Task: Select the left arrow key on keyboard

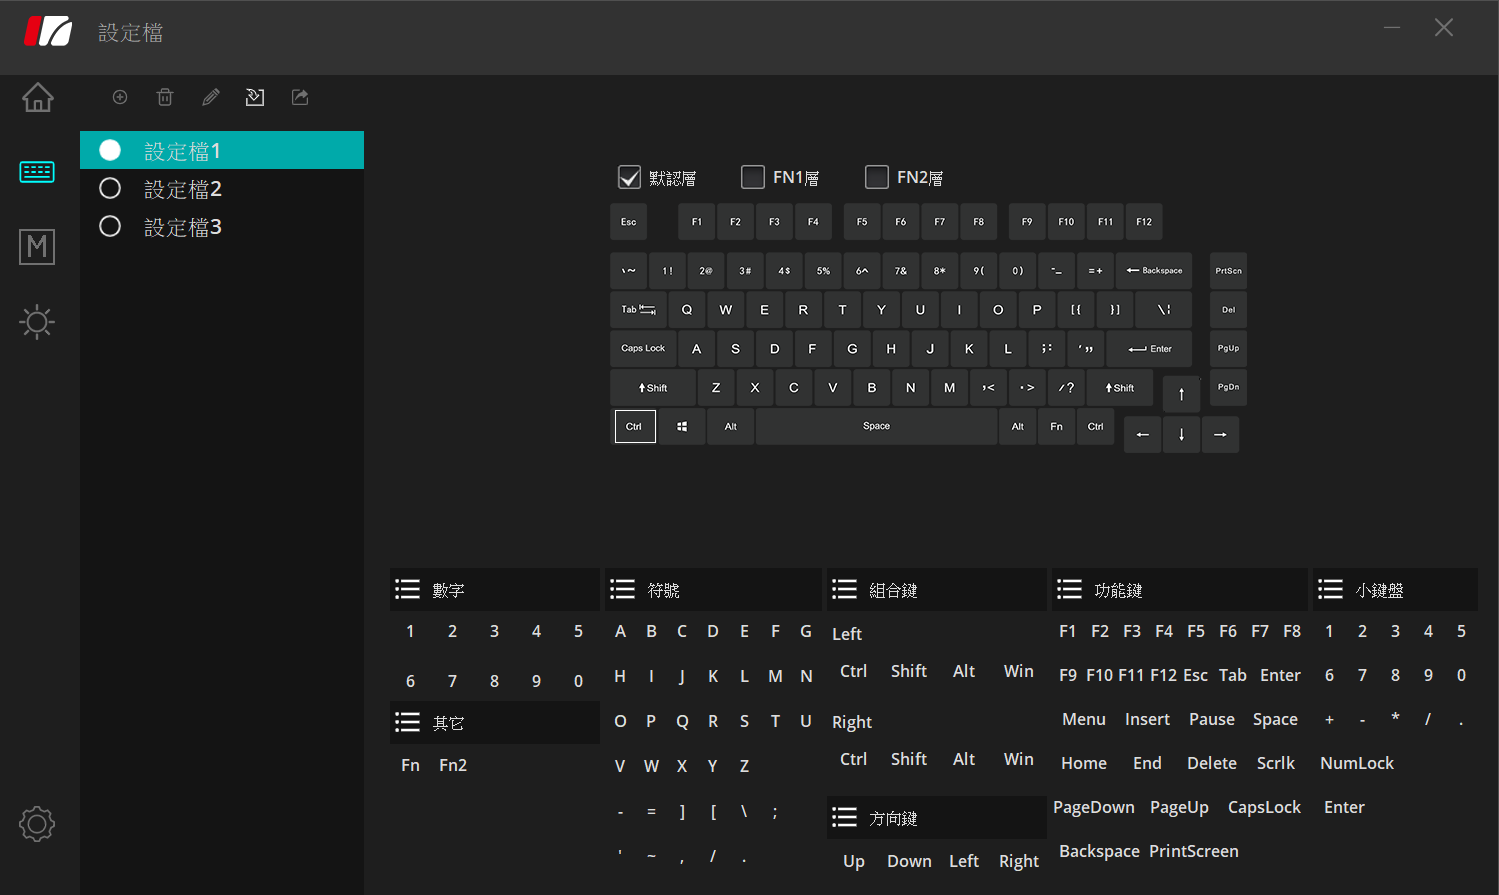Action: tap(1142, 434)
